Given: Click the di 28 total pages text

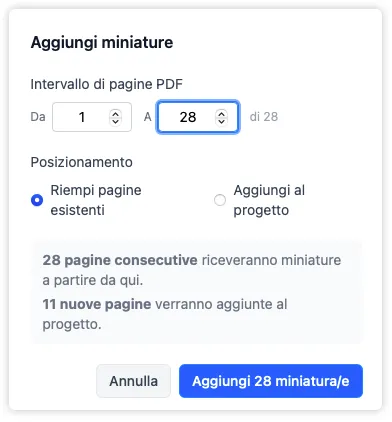Looking at the screenshot, I should pyautogui.click(x=264, y=117).
